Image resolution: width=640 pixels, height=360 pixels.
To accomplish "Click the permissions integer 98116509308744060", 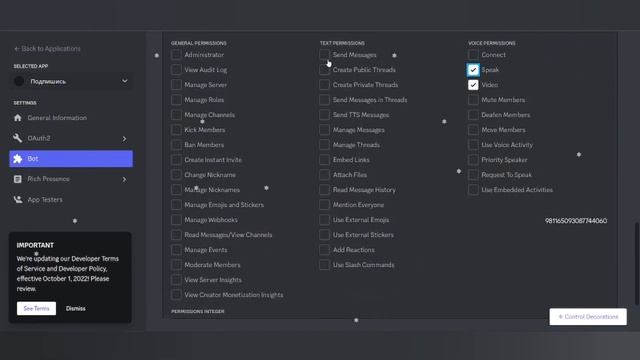I will [x=576, y=221].
